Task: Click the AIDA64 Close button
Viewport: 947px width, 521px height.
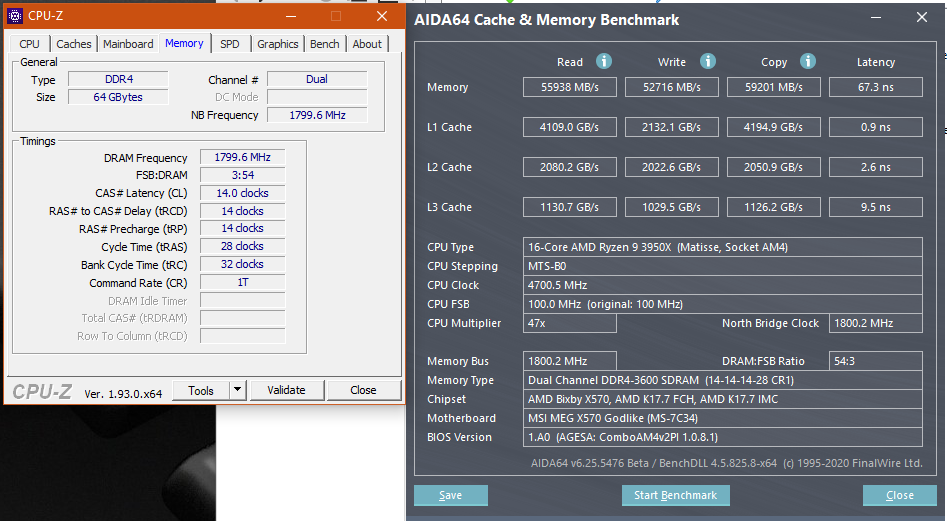Action: coord(900,495)
